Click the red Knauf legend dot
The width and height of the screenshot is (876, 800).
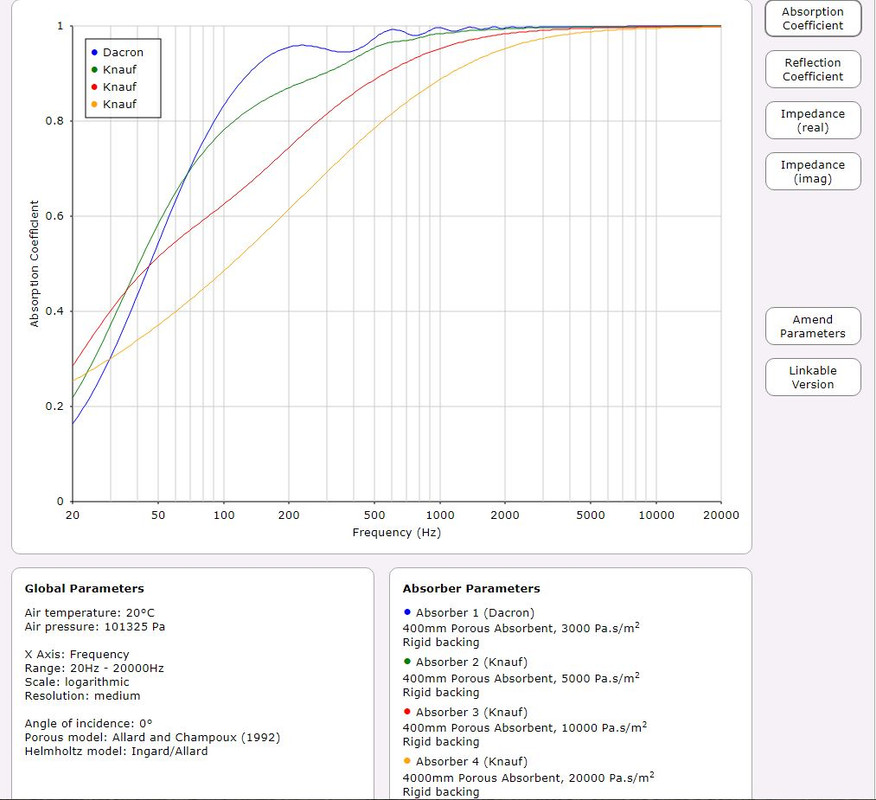94,87
